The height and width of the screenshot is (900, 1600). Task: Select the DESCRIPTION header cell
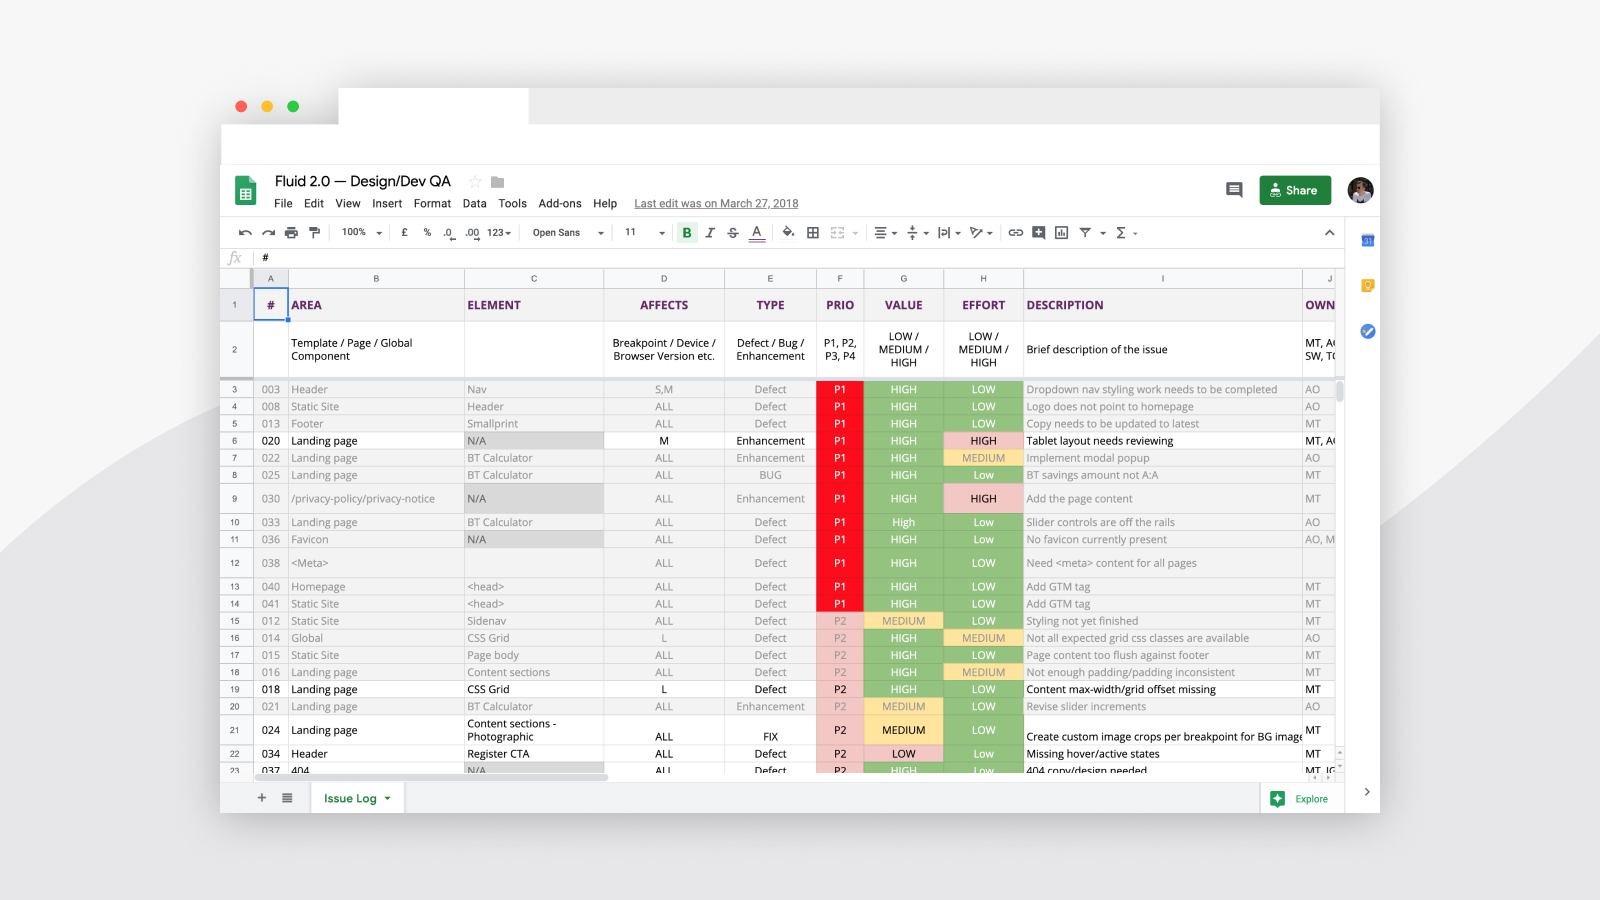click(1163, 305)
